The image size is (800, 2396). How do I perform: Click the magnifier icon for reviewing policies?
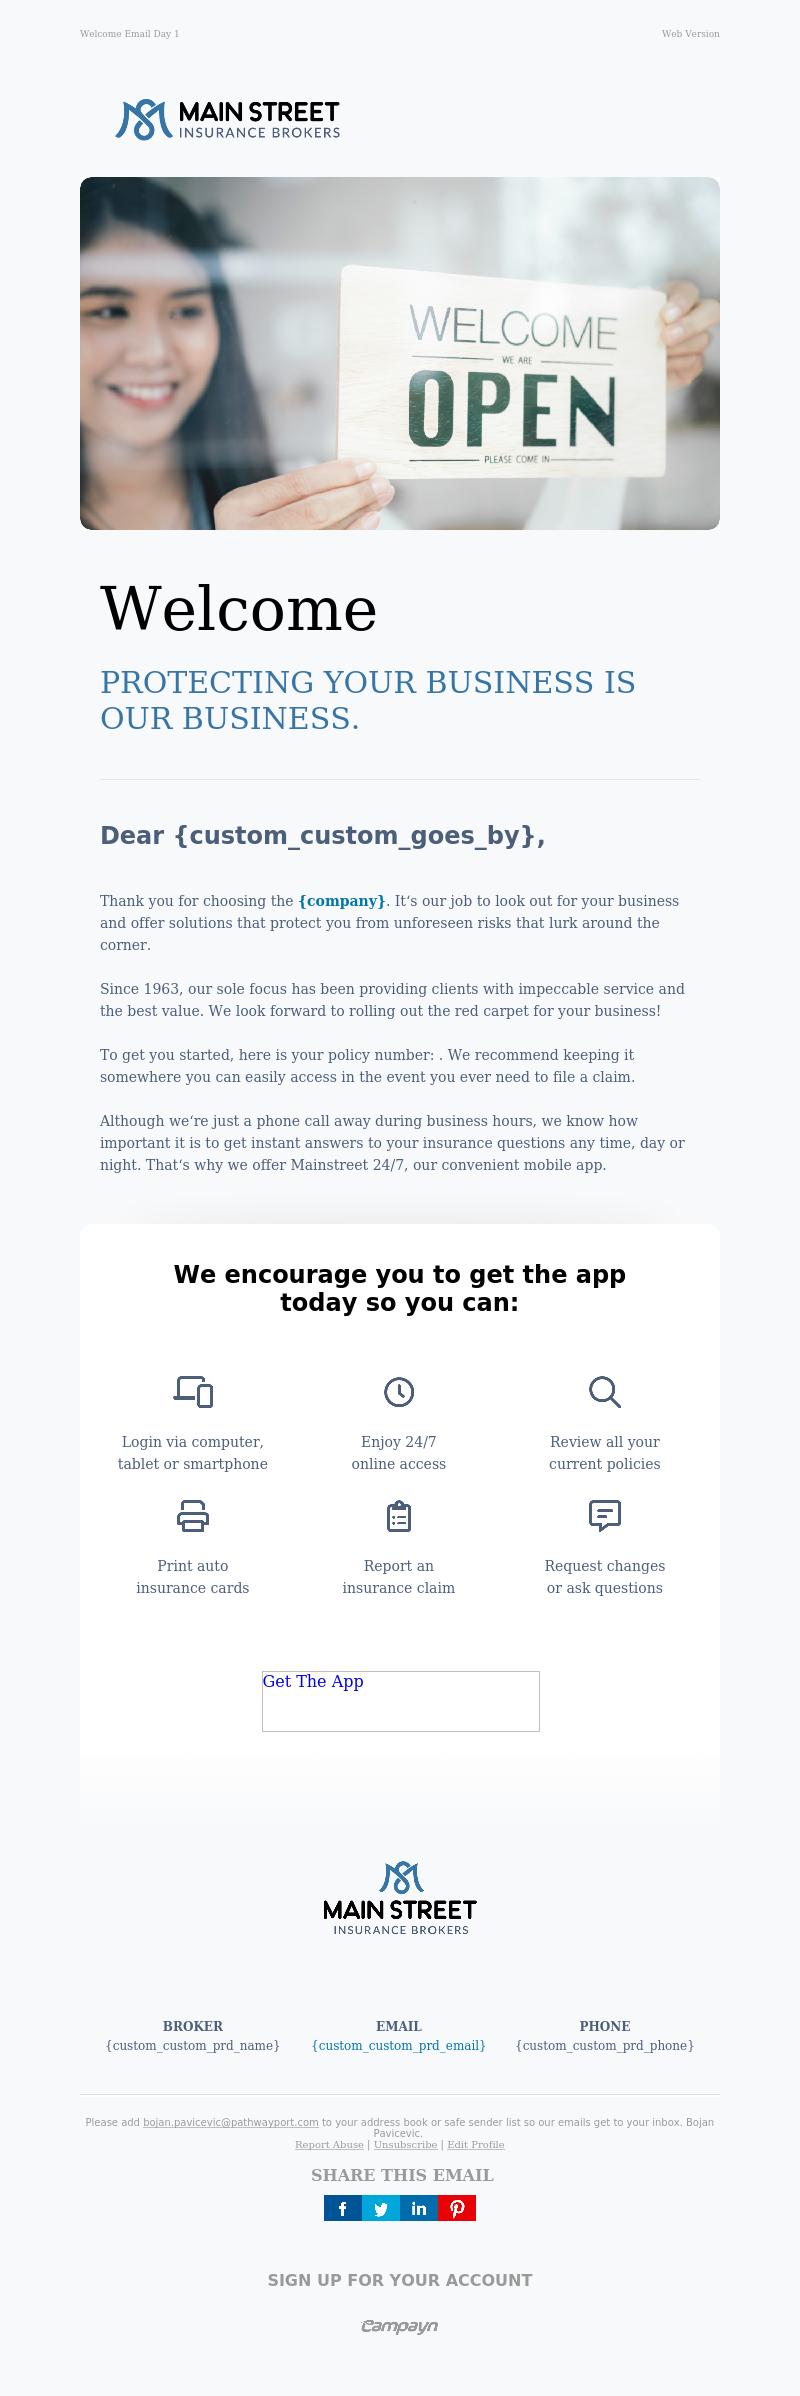click(x=605, y=1391)
